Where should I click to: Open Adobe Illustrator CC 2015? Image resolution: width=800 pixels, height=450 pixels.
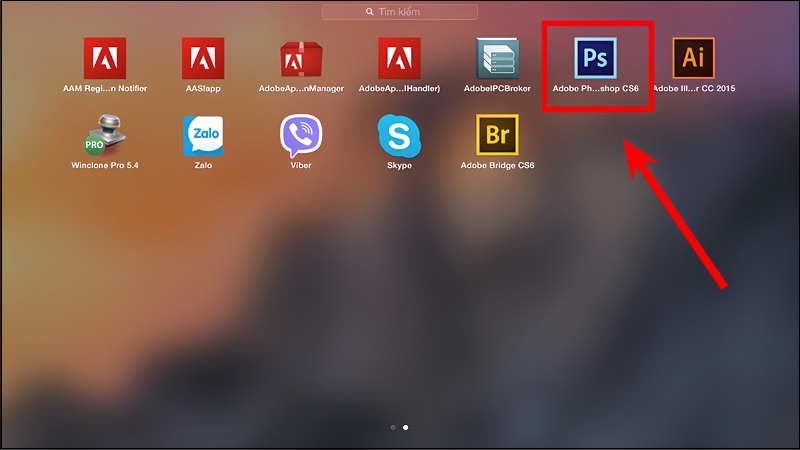click(693, 58)
